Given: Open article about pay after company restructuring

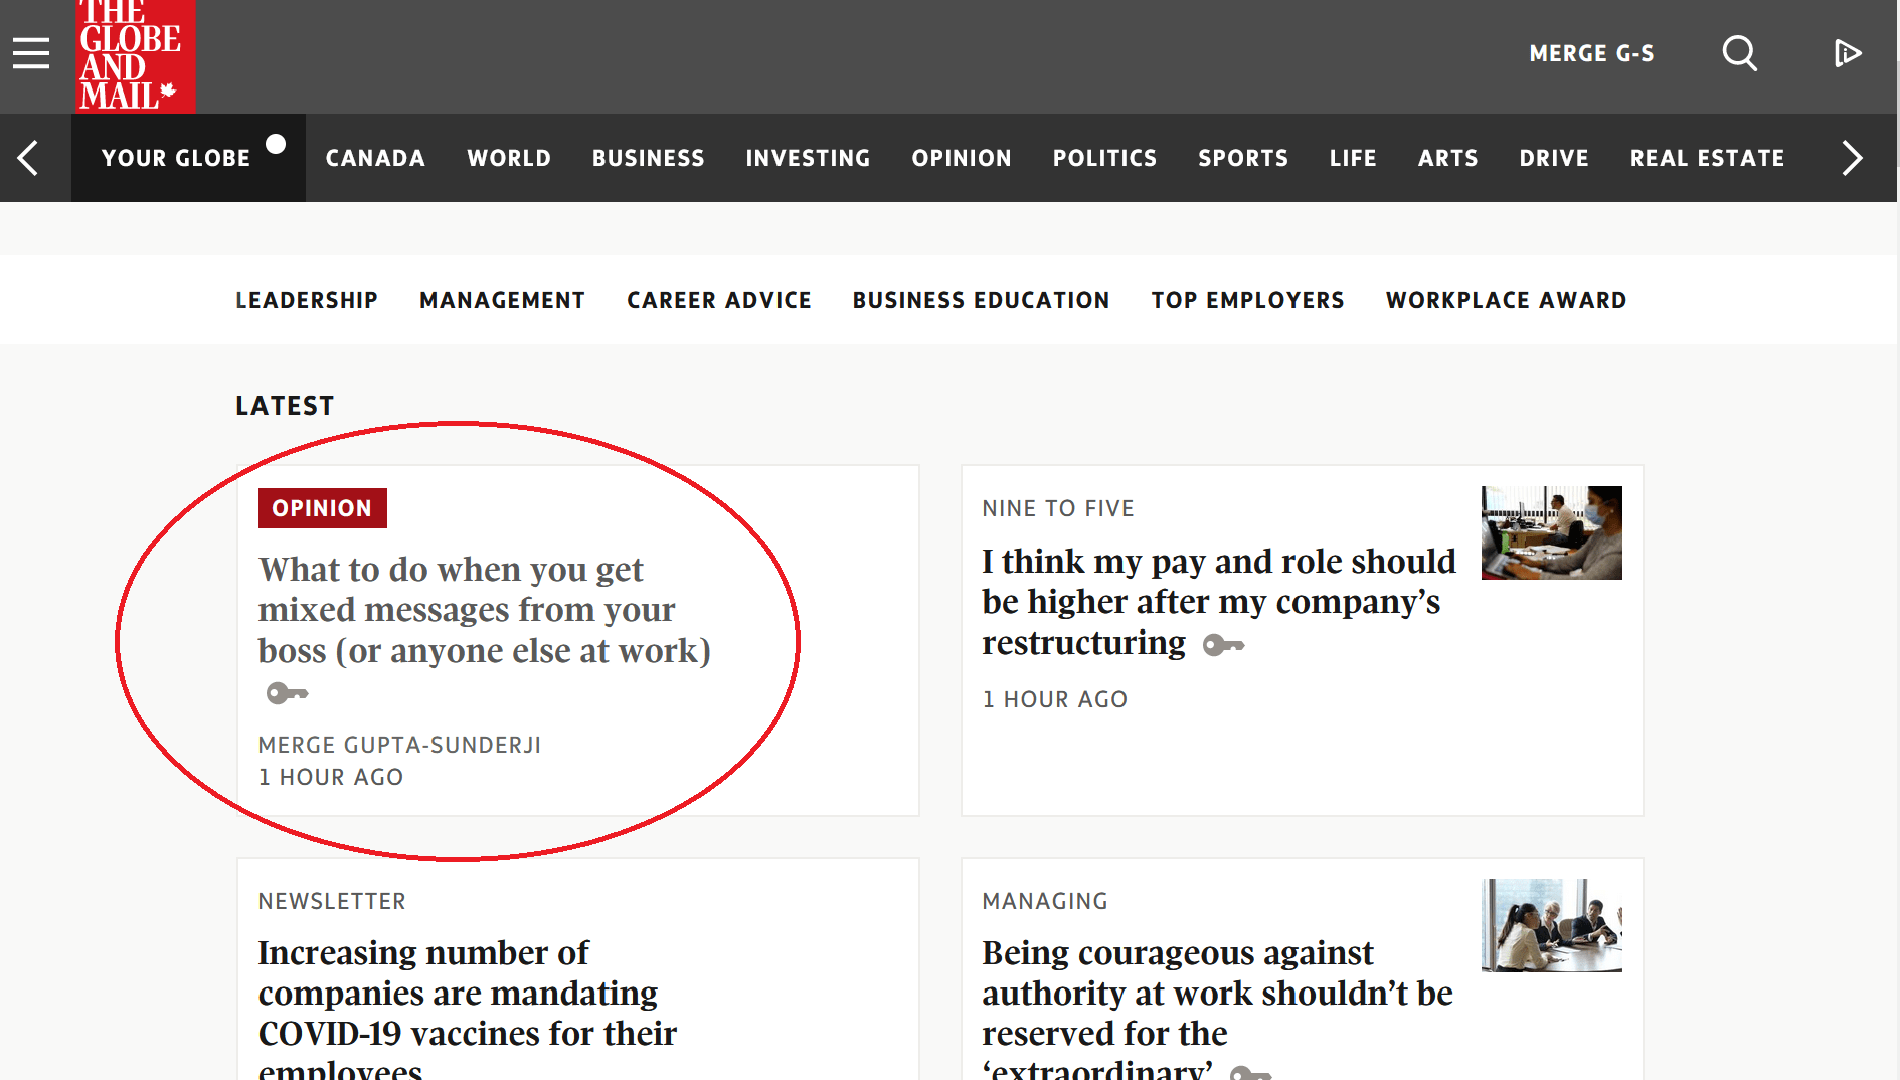Looking at the screenshot, I should click(x=1218, y=602).
